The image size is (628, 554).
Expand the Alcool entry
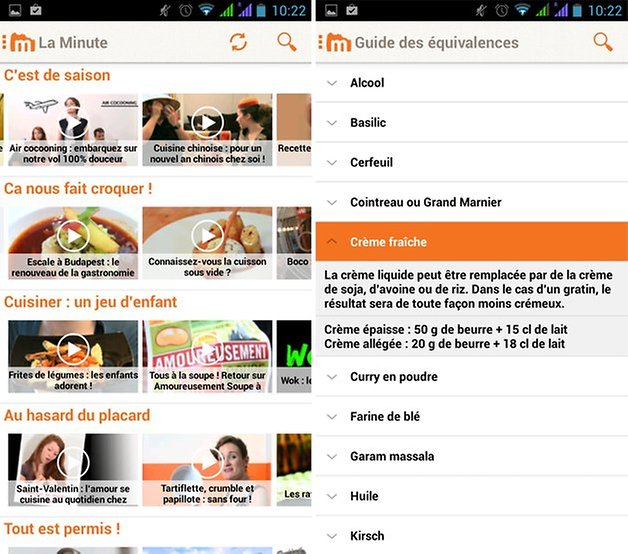pyautogui.click(x=472, y=83)
